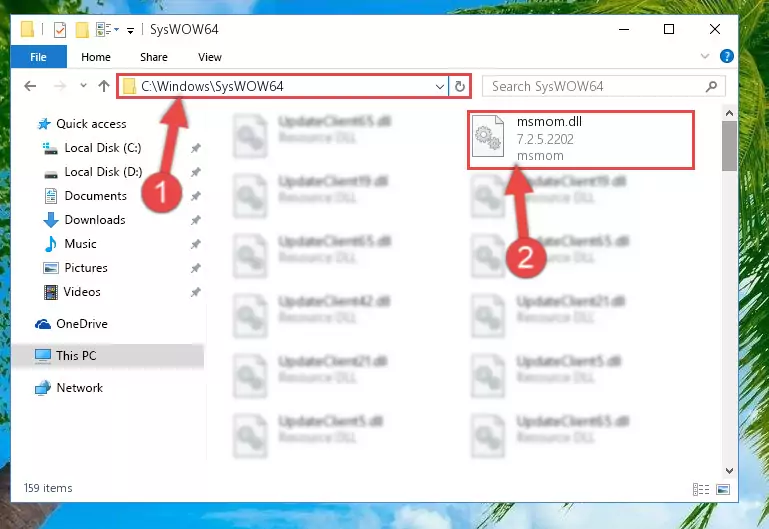Click the Local Disk (C:) drive icon

(x=50, y=148)
